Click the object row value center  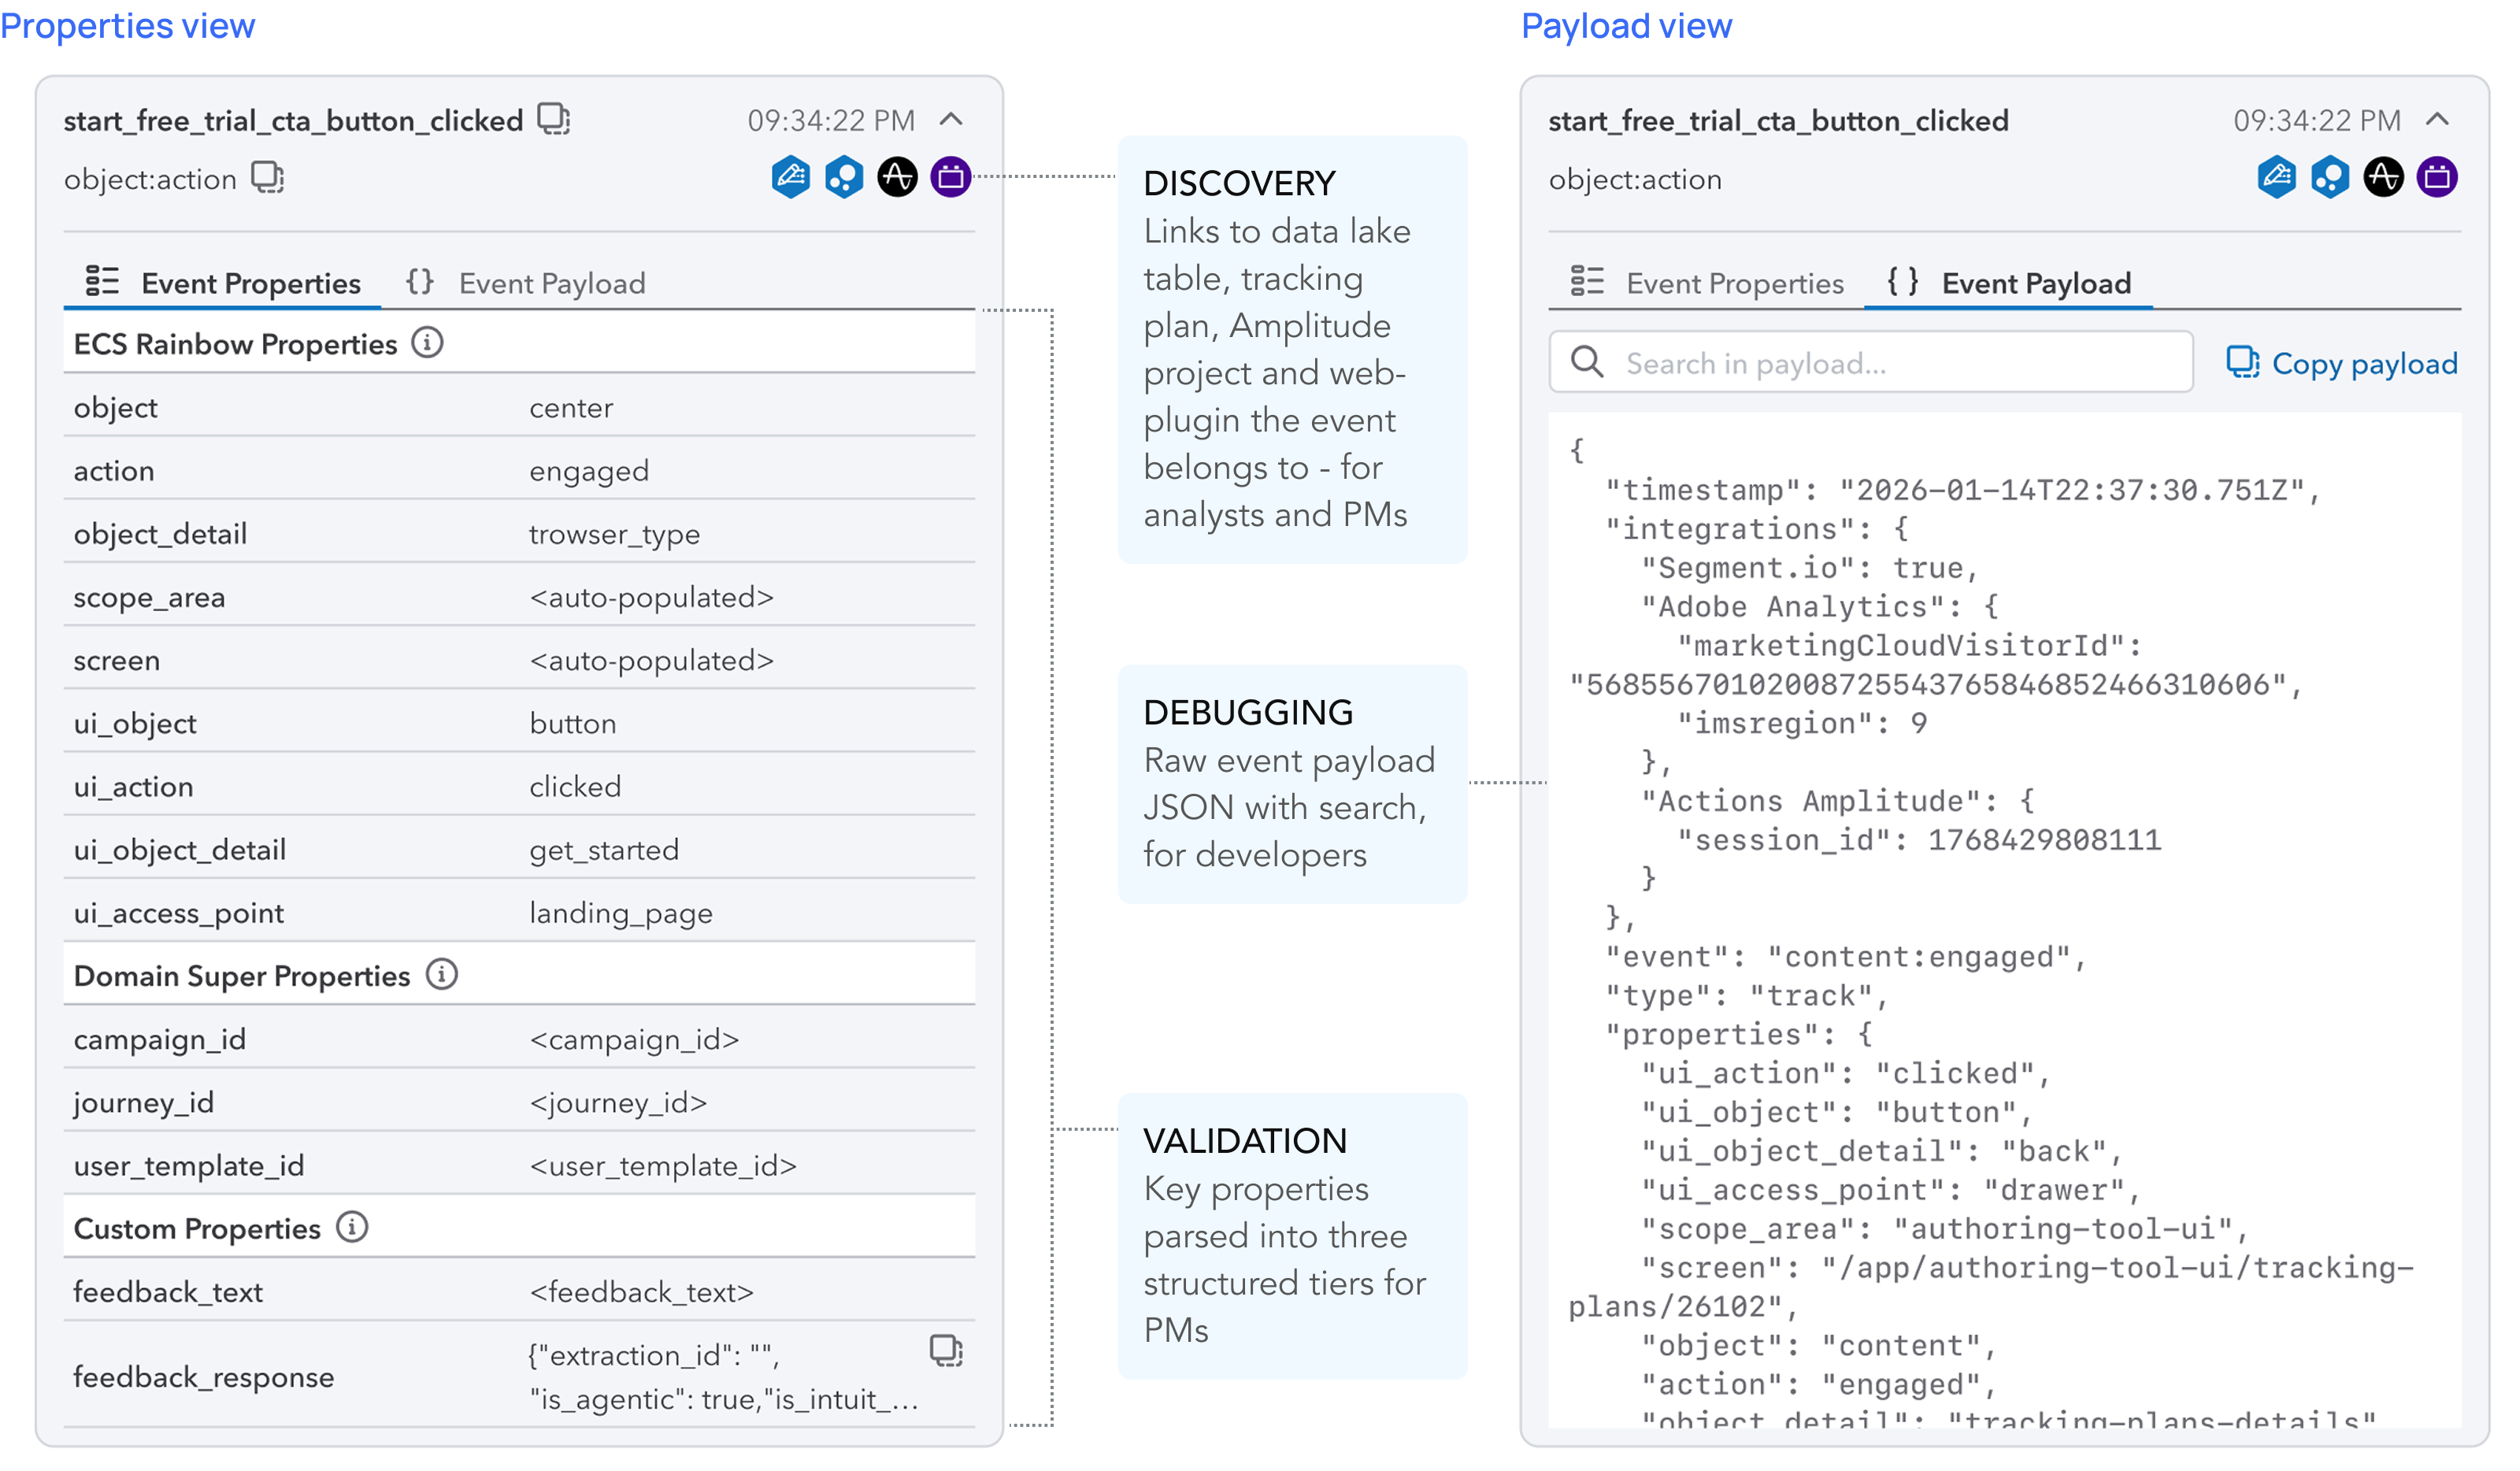coord(571,408)
